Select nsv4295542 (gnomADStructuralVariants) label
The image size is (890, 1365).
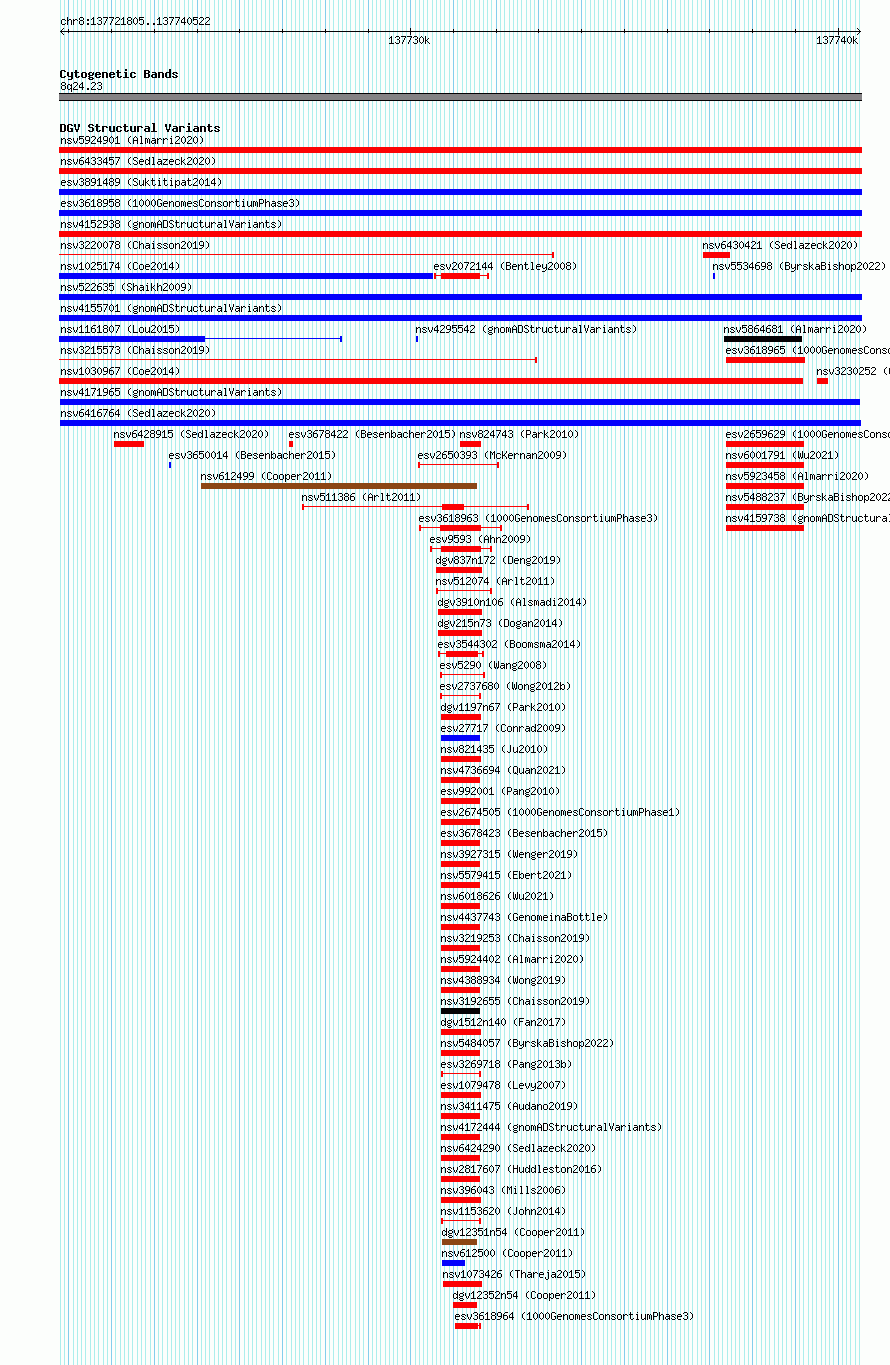(x=526, y=329)
